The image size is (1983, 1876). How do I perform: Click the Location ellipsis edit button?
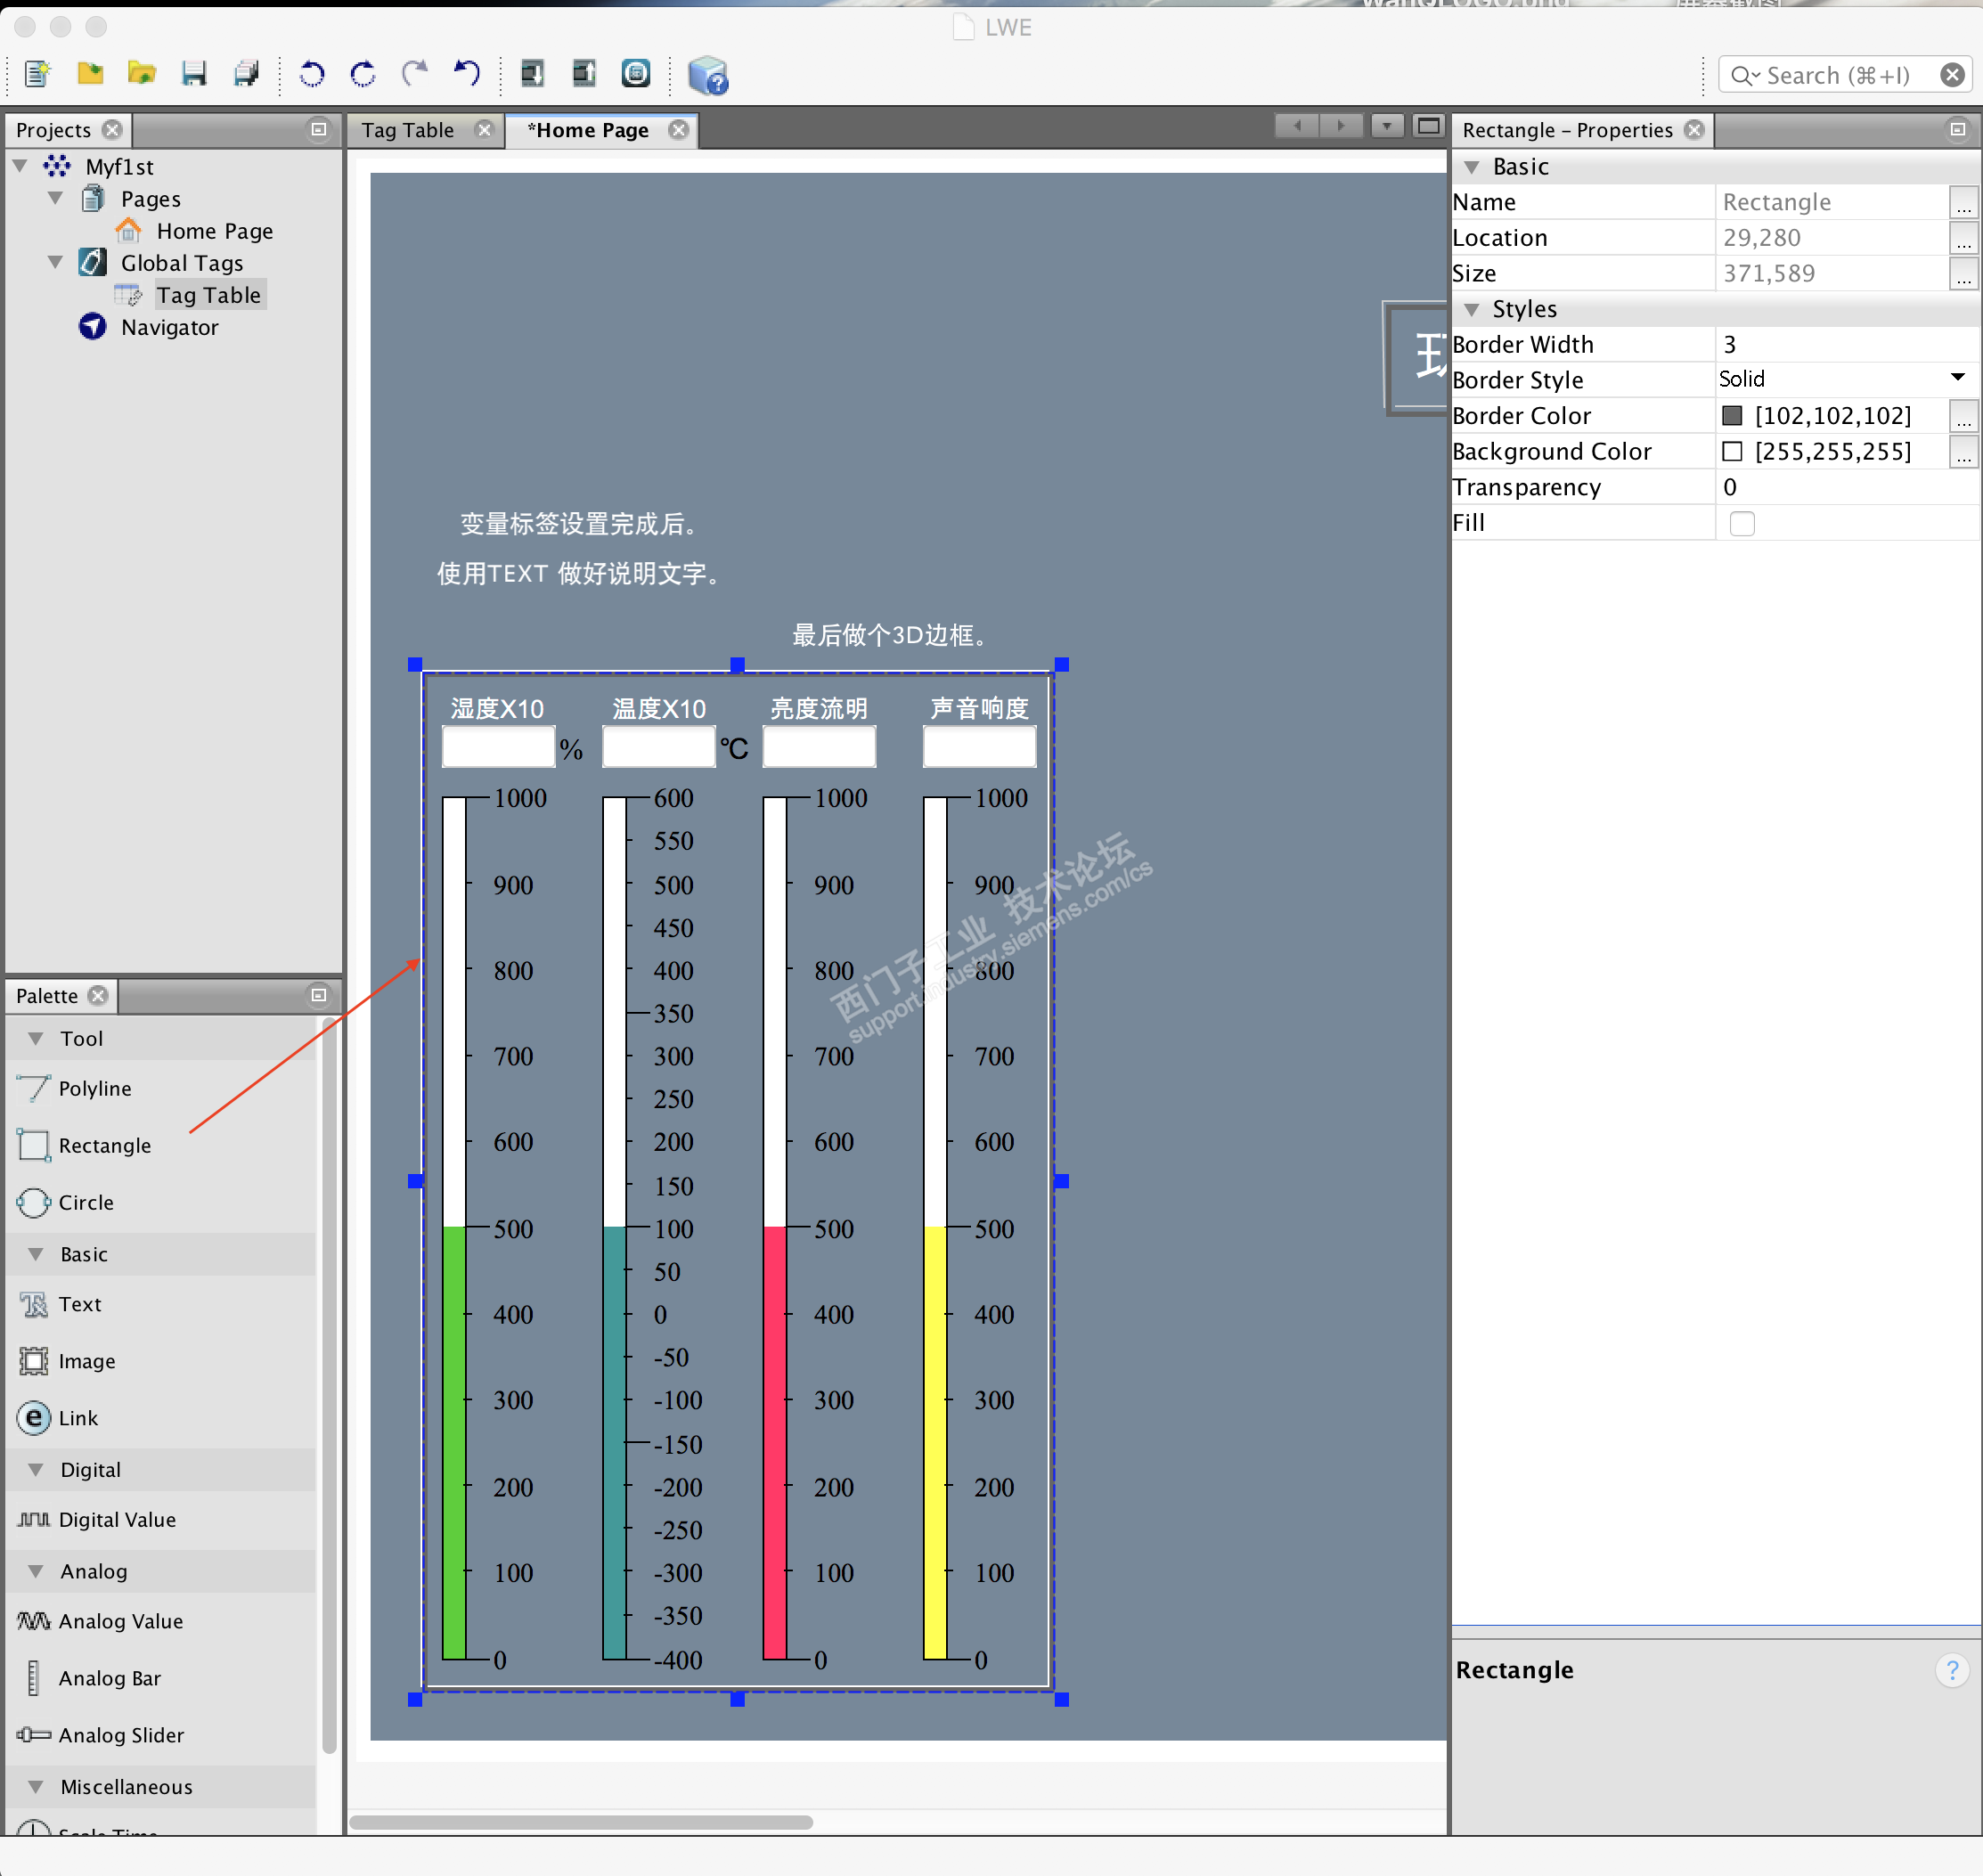pos(1963,238)
